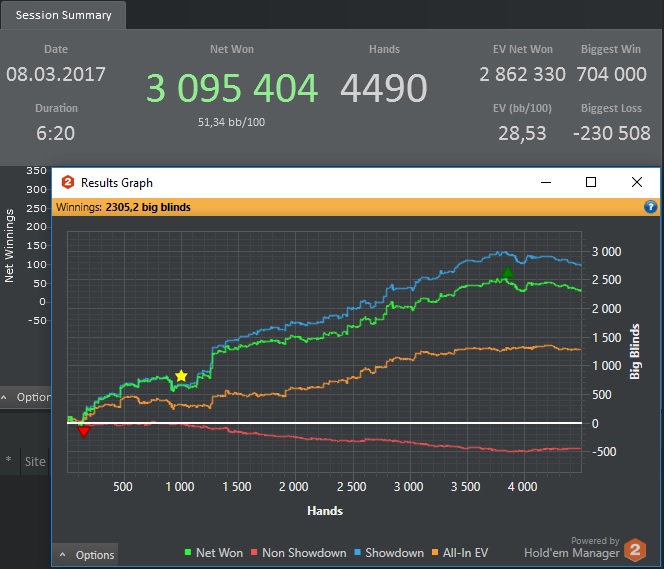The width and height of the screenshot is (664, 569).
Task: Click the Big Blinds y-axis title
Action: [x=634, y=351]
